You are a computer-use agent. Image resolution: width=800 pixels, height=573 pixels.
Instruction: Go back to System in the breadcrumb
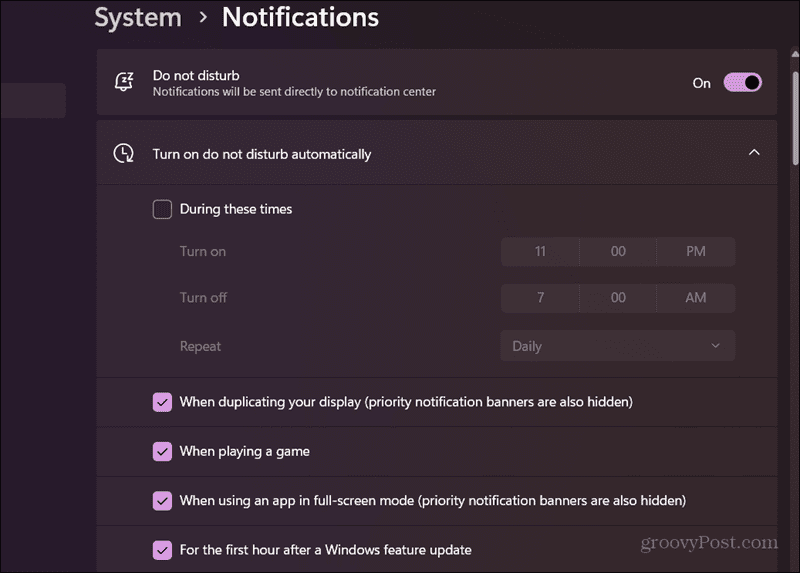(x=138, y=17)
